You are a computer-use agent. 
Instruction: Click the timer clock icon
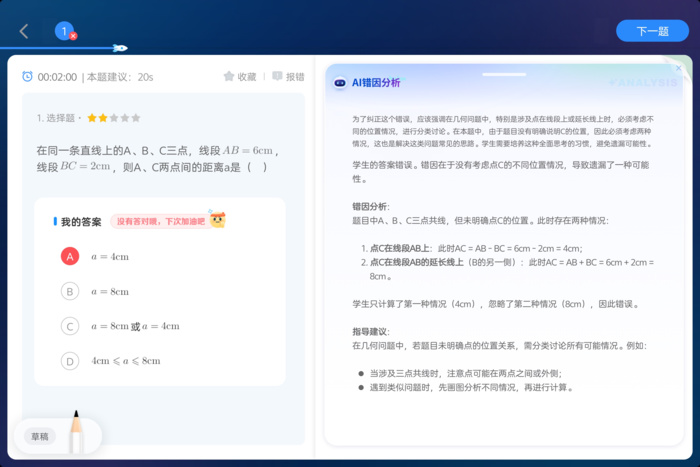tap(28, 77)
